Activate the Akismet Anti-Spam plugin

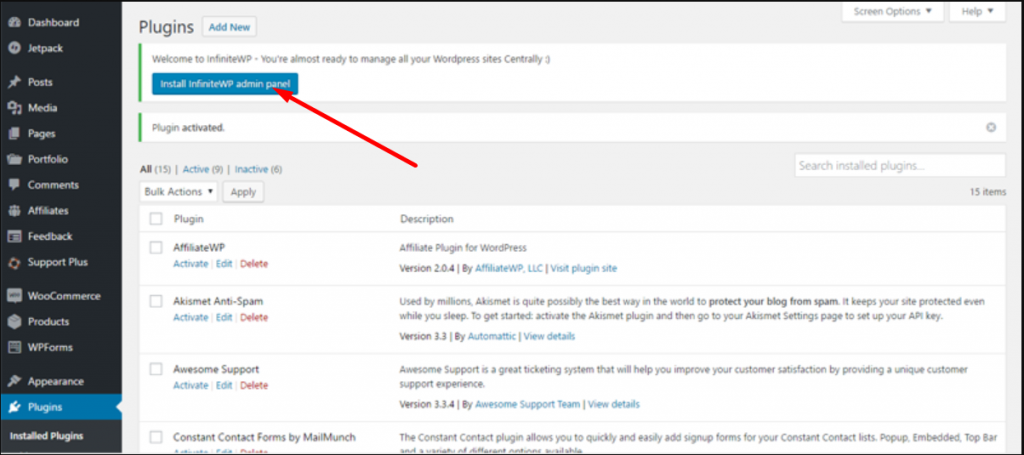click(x=190, y=317)
